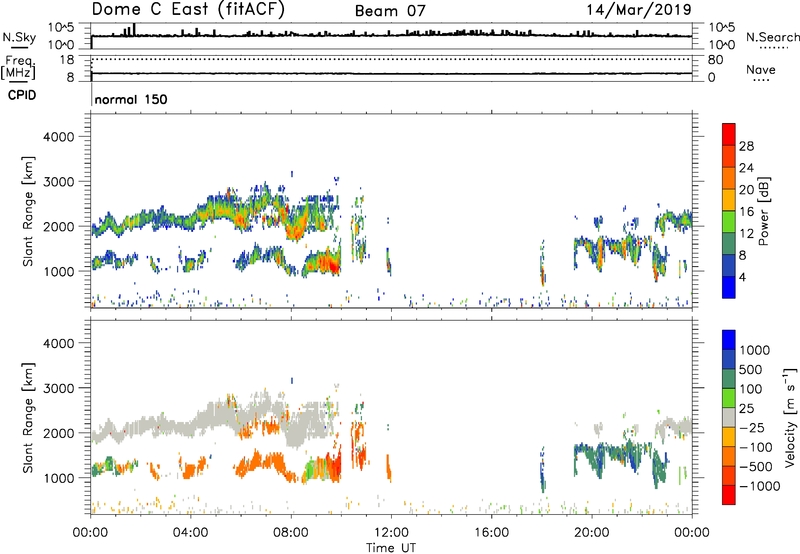Image resolution: width=800 pixels, height=554 pixels.
Task: Click the 'Velocity [m s⁻¹]' color bar label
Action: [x=790, y=417]
